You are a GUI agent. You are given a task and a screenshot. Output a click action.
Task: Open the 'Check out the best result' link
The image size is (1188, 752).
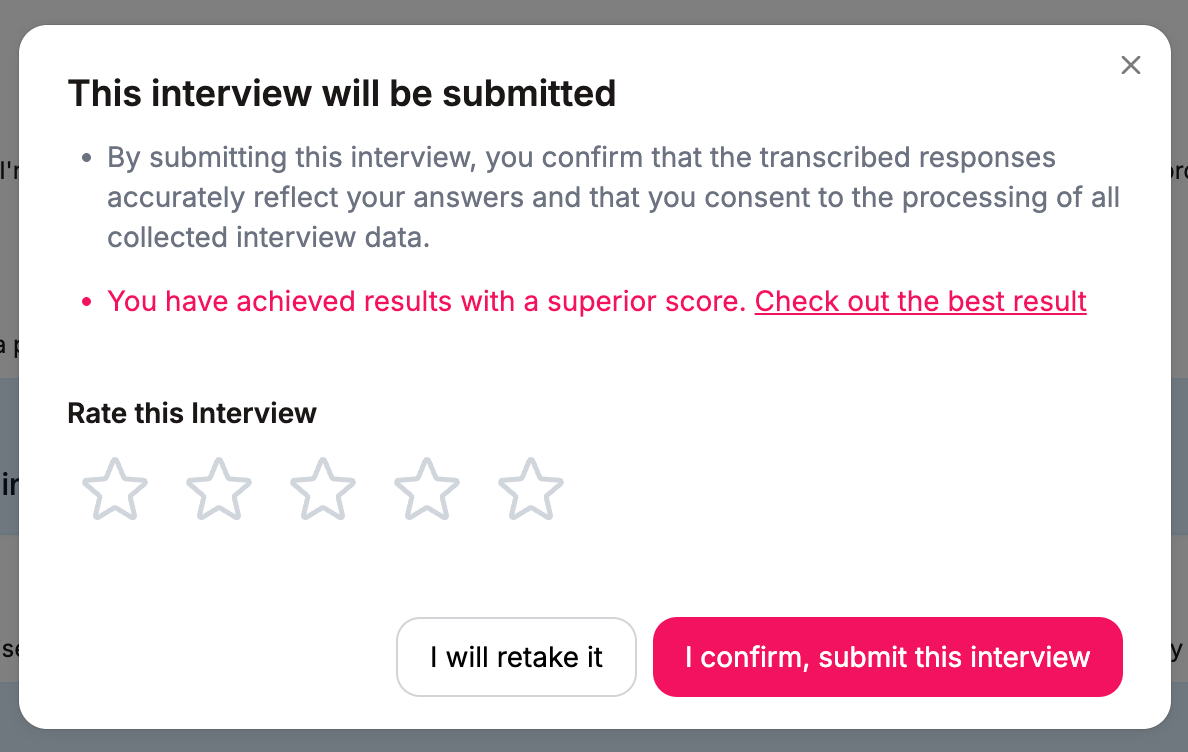tap(921, 301)
